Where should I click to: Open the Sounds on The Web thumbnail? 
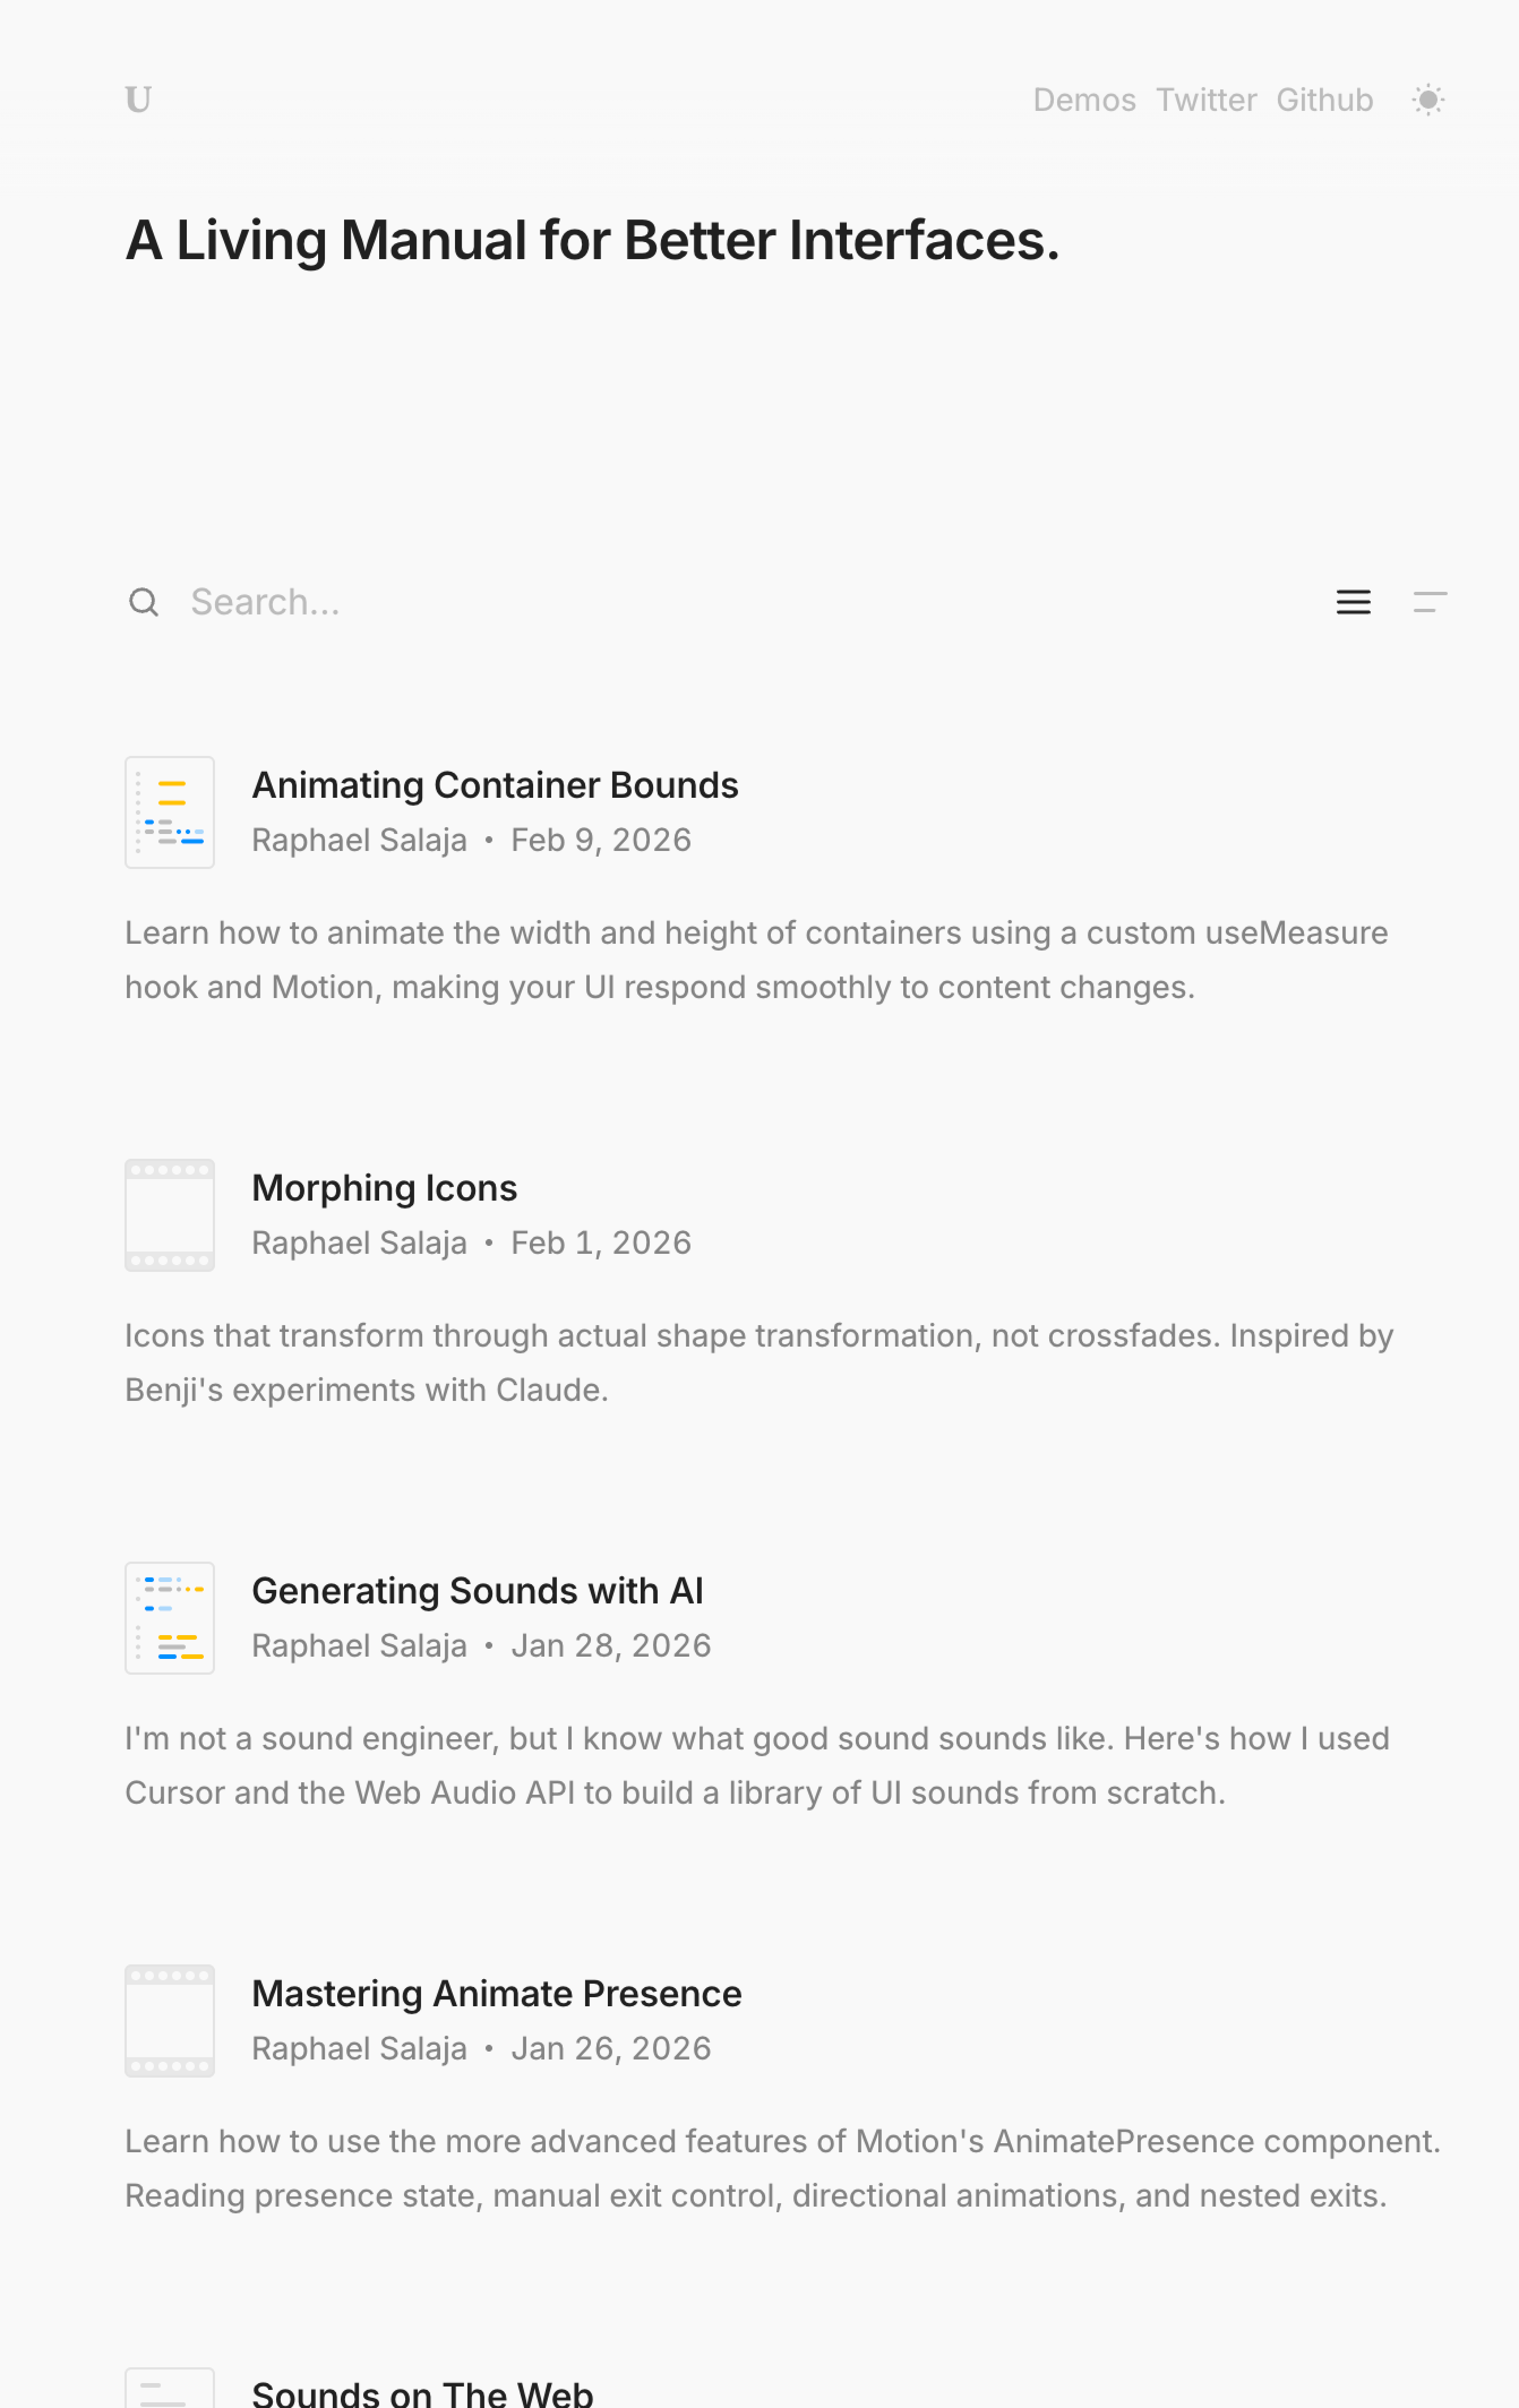pyautogui.click(x=170, y=2390)
